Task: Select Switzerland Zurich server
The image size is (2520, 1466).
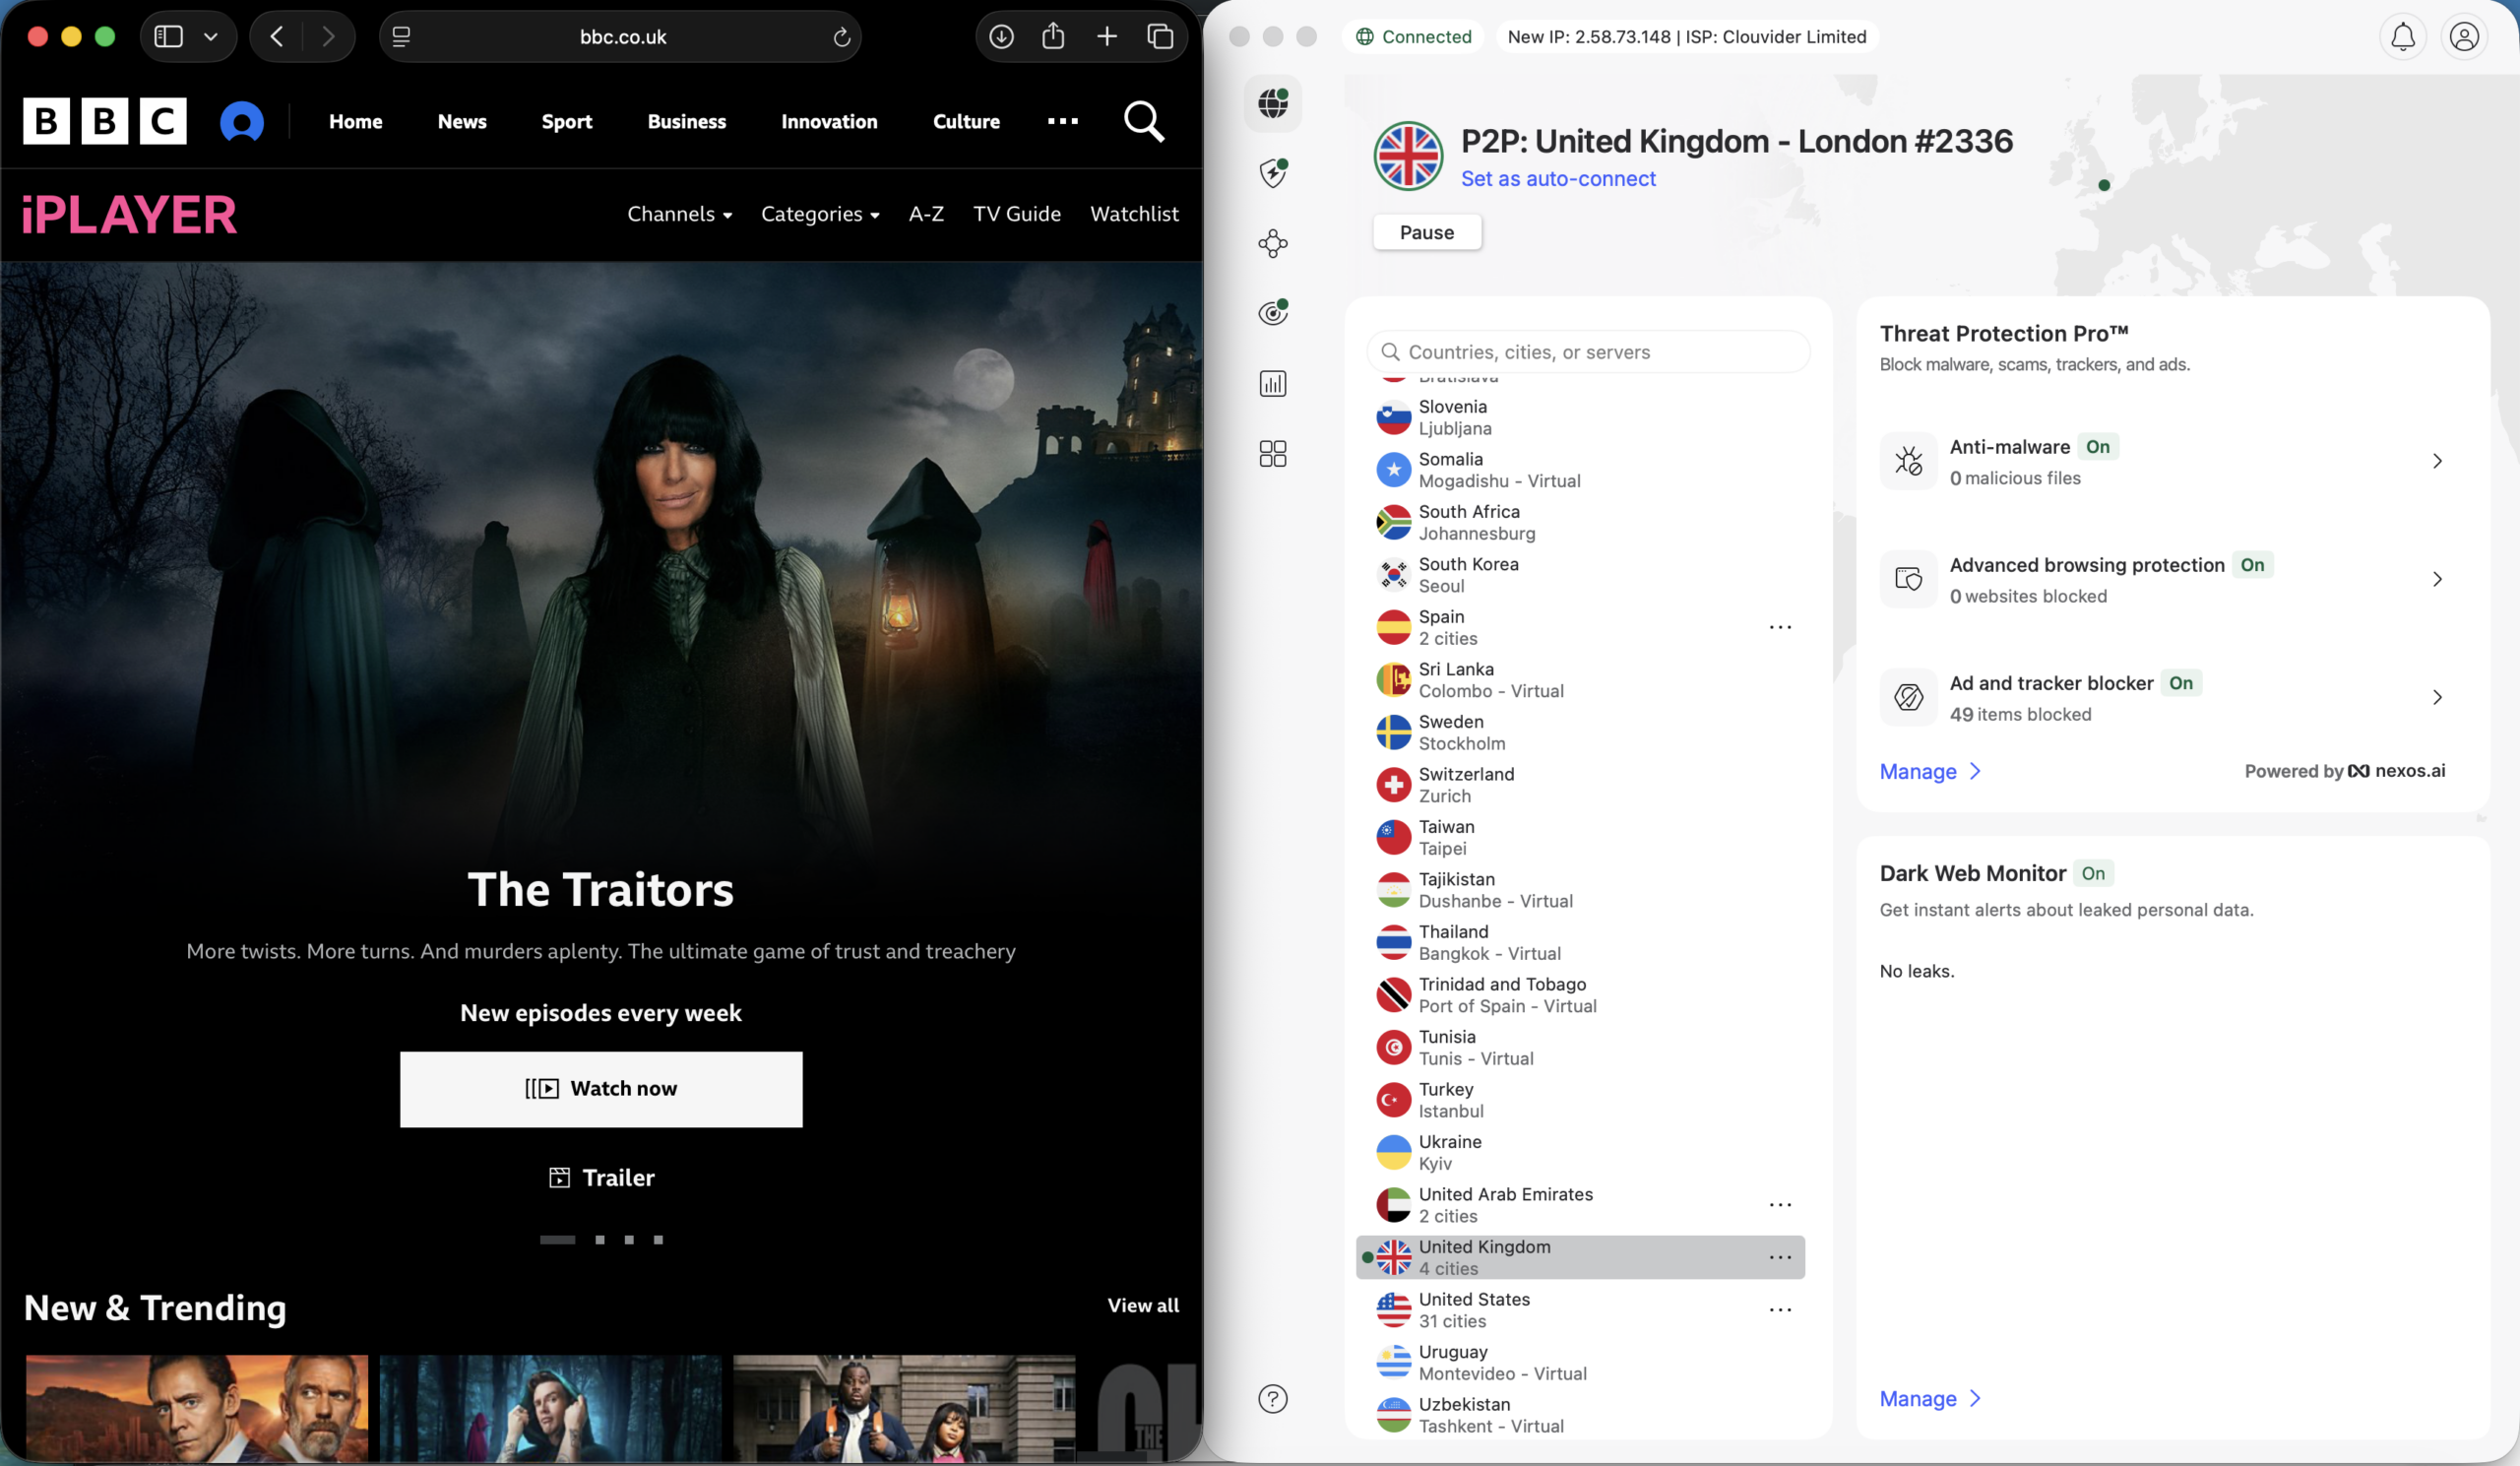Action: (1580, 785)
